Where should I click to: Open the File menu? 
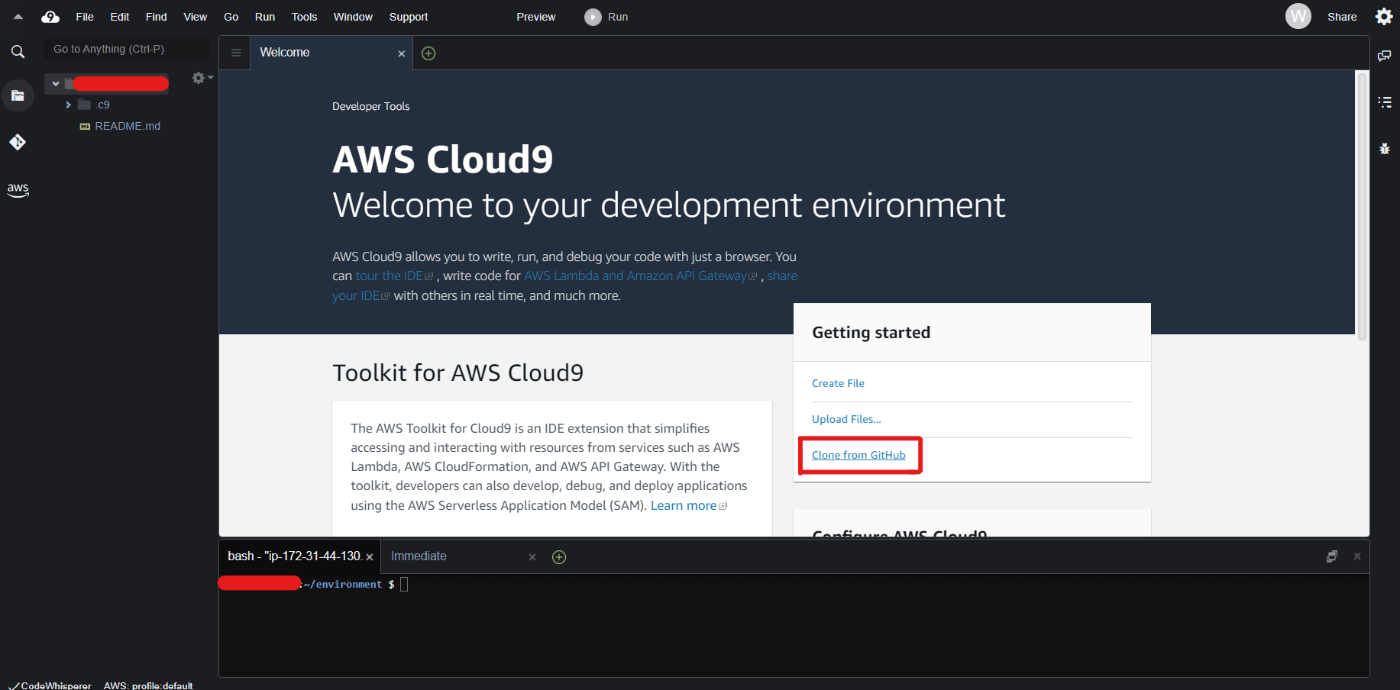point(85,17)
